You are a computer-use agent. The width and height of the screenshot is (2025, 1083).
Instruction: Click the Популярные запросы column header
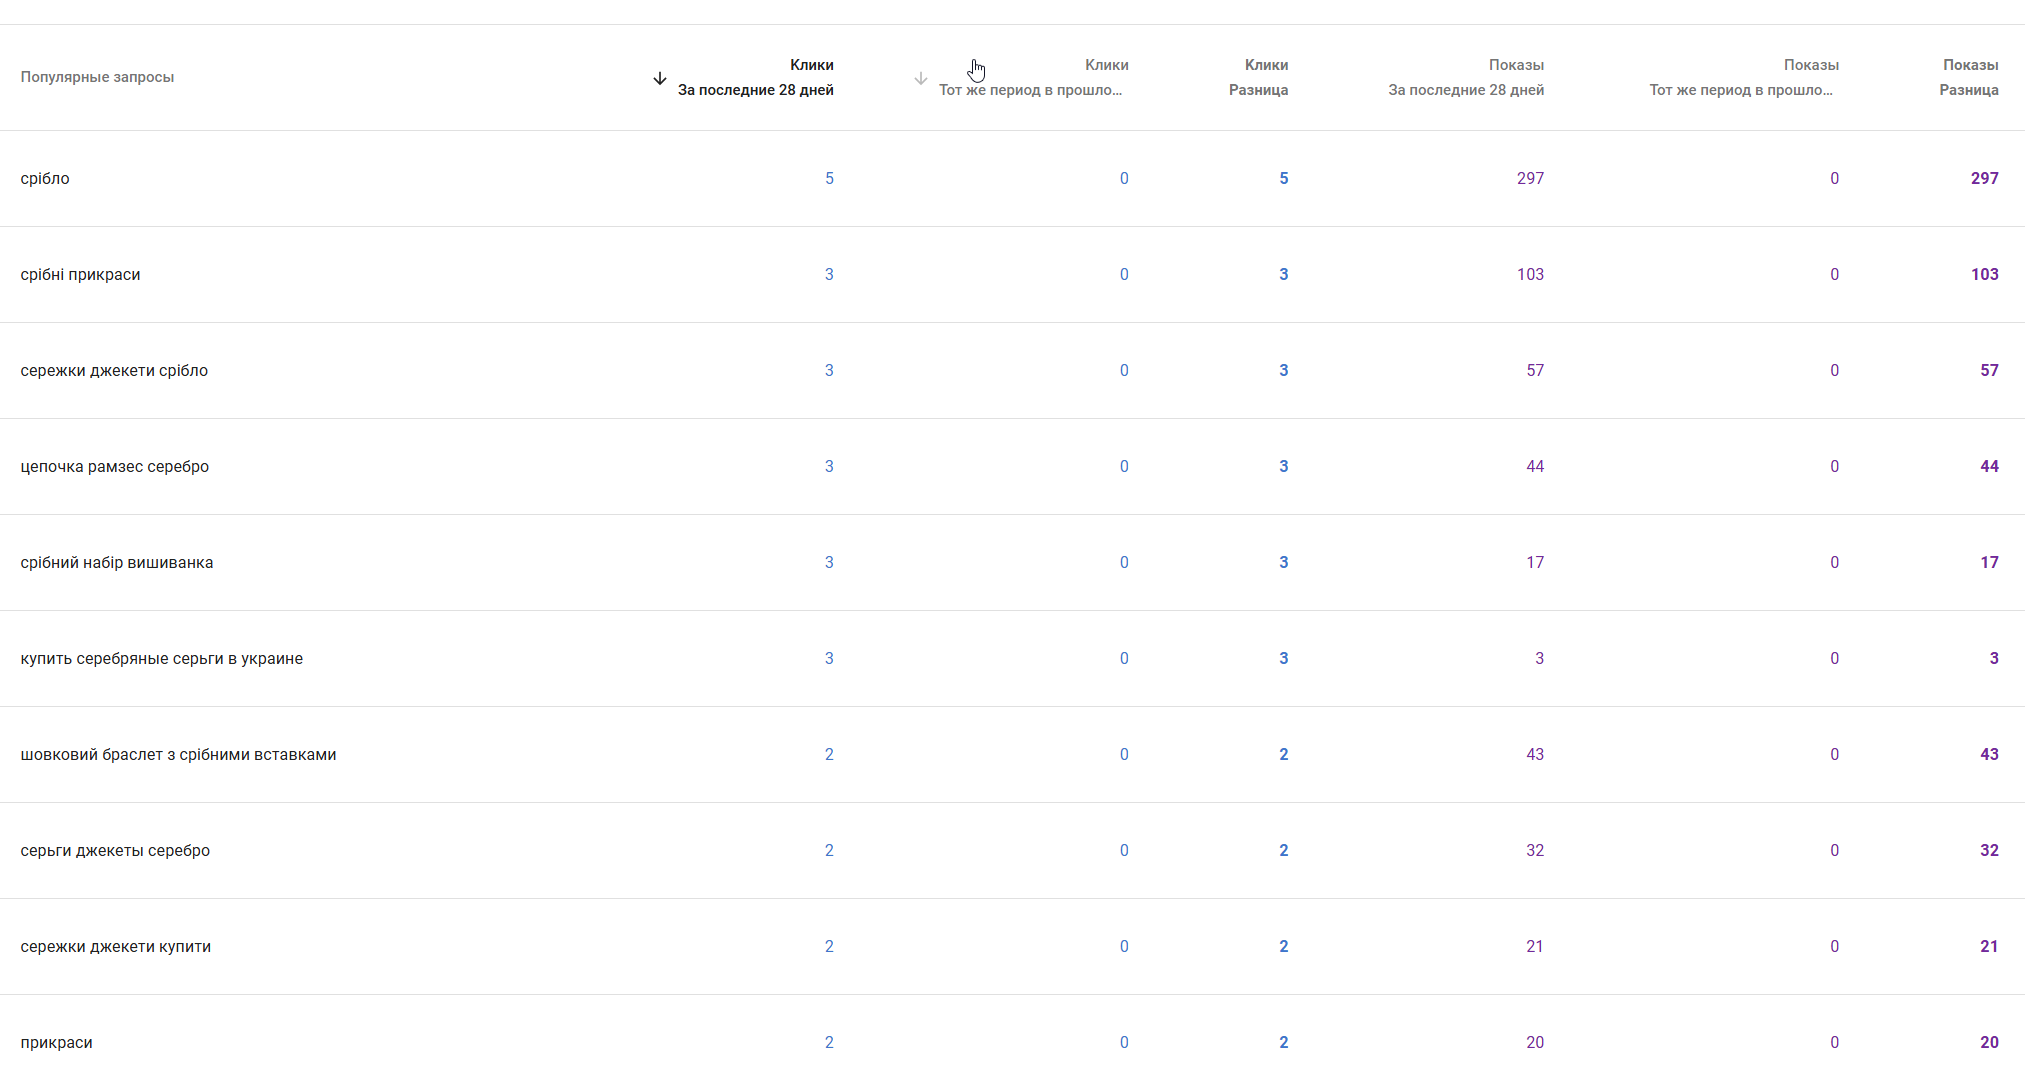[97, 78]
